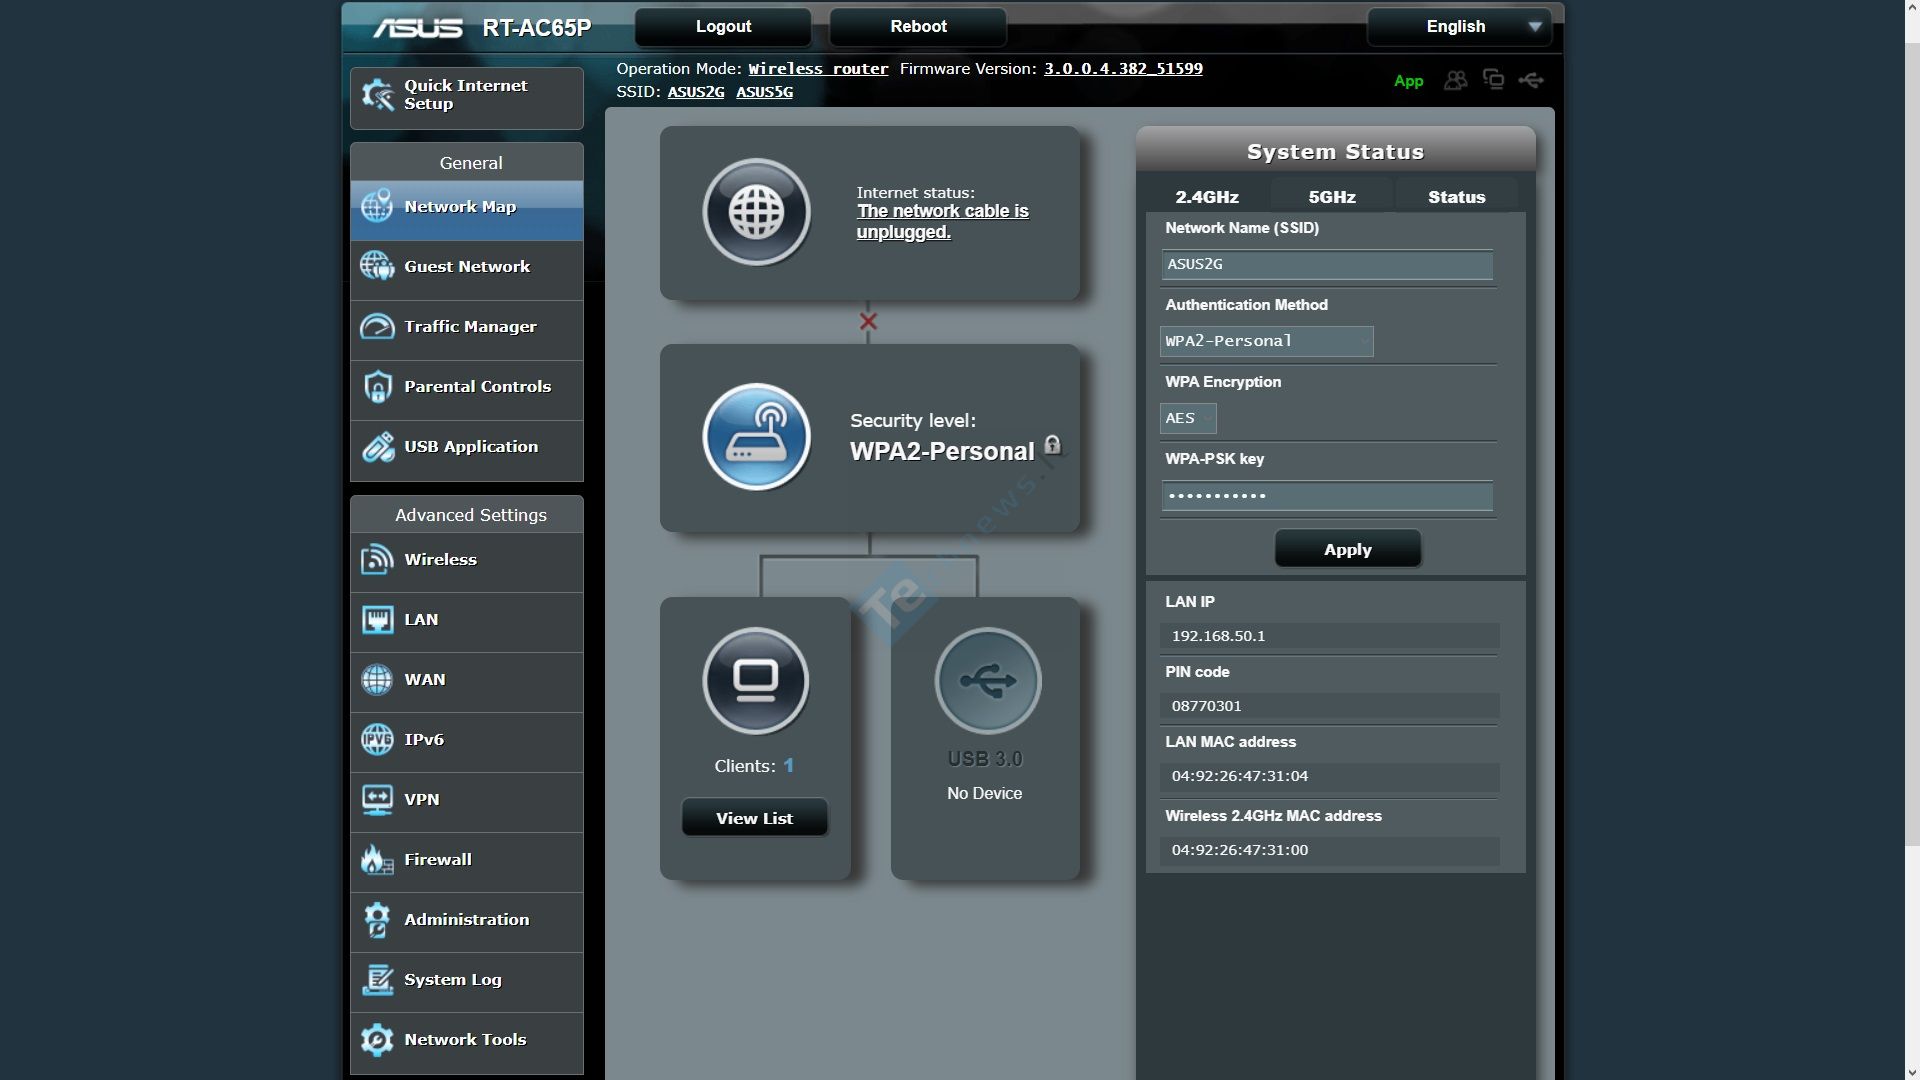The image size is (1920, 1080).
Task: Click the Apply button
Action: click(1347, 549)
